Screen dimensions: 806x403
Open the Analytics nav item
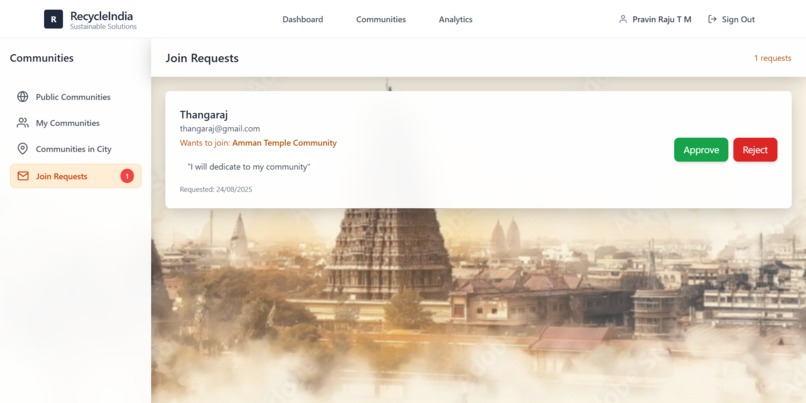click(x=455, y=20)
